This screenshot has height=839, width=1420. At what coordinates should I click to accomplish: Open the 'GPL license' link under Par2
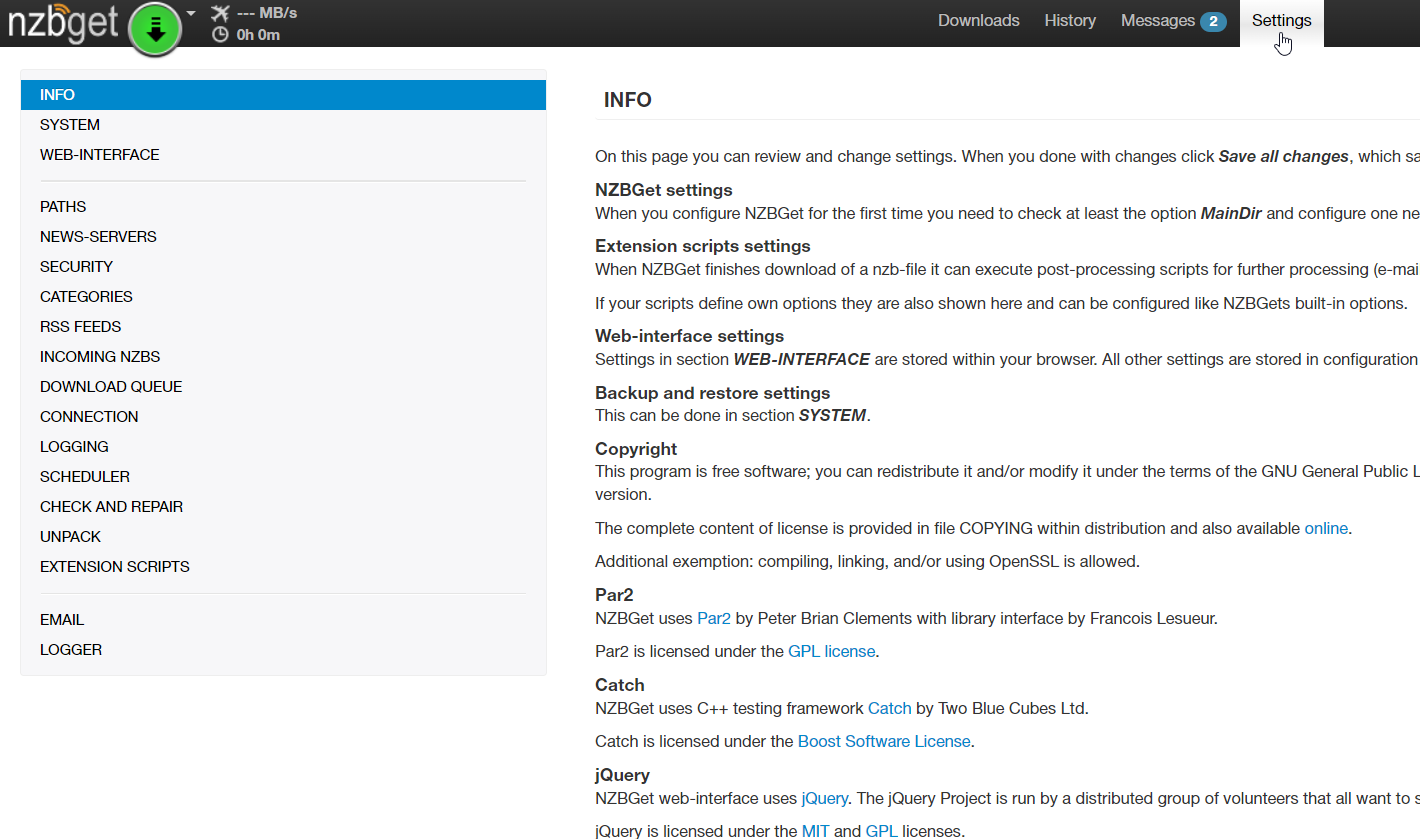(832, 651)
